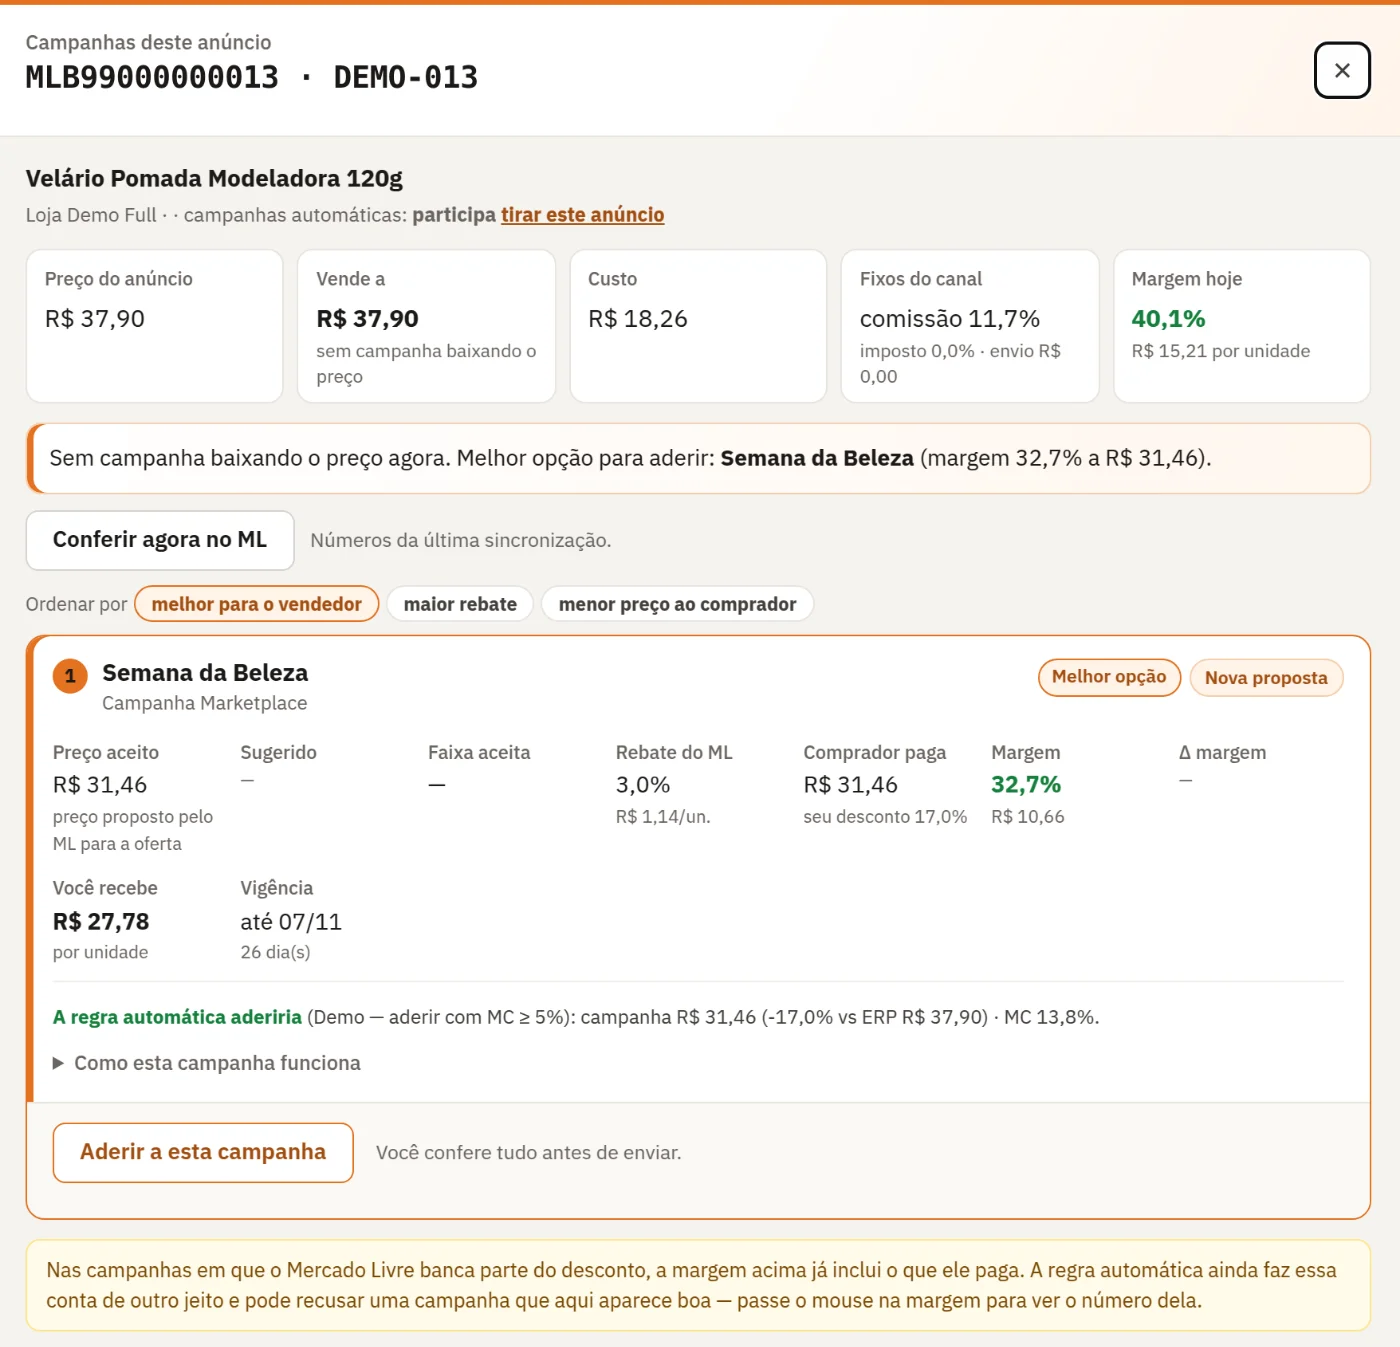Click the margin value '32,7%'
The width and height of the screenshot is (1400, 1347).
1026,785
